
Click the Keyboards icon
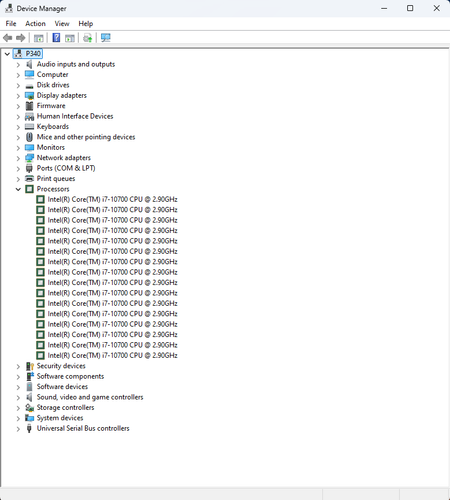(x=29, y=127)
